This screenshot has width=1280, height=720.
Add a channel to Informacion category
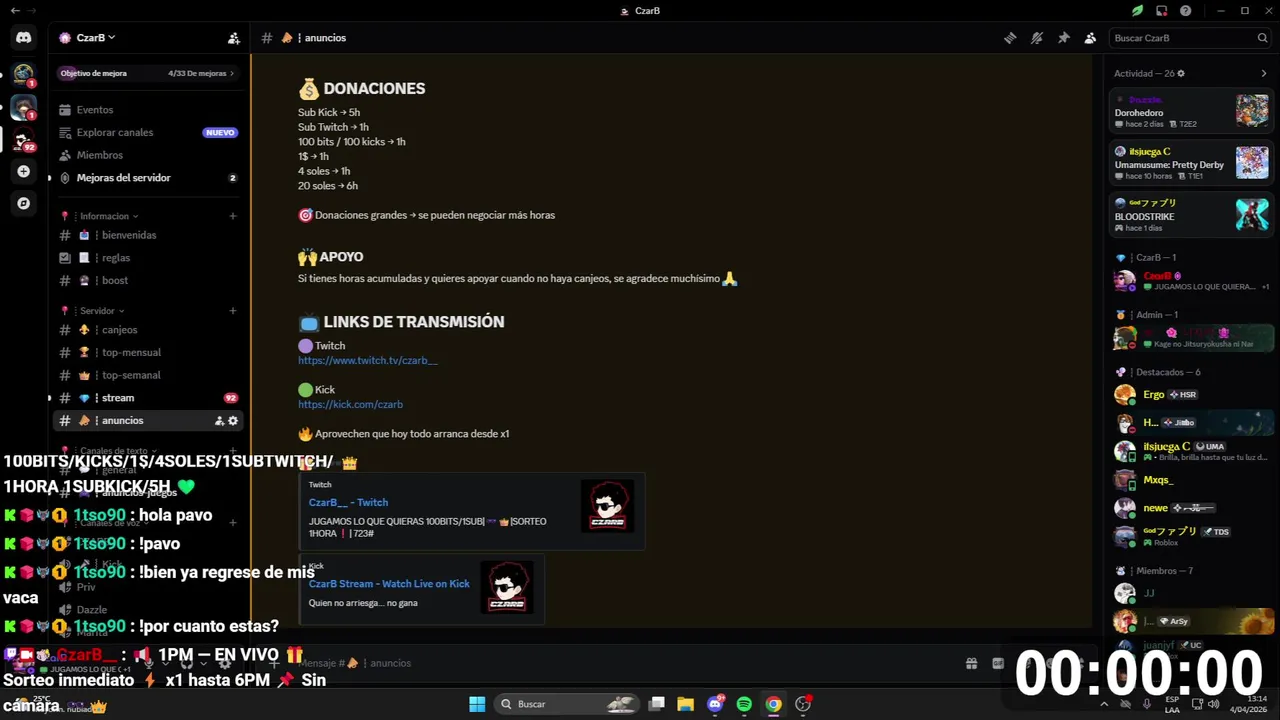pyautogui.click(x=233, y=216)
